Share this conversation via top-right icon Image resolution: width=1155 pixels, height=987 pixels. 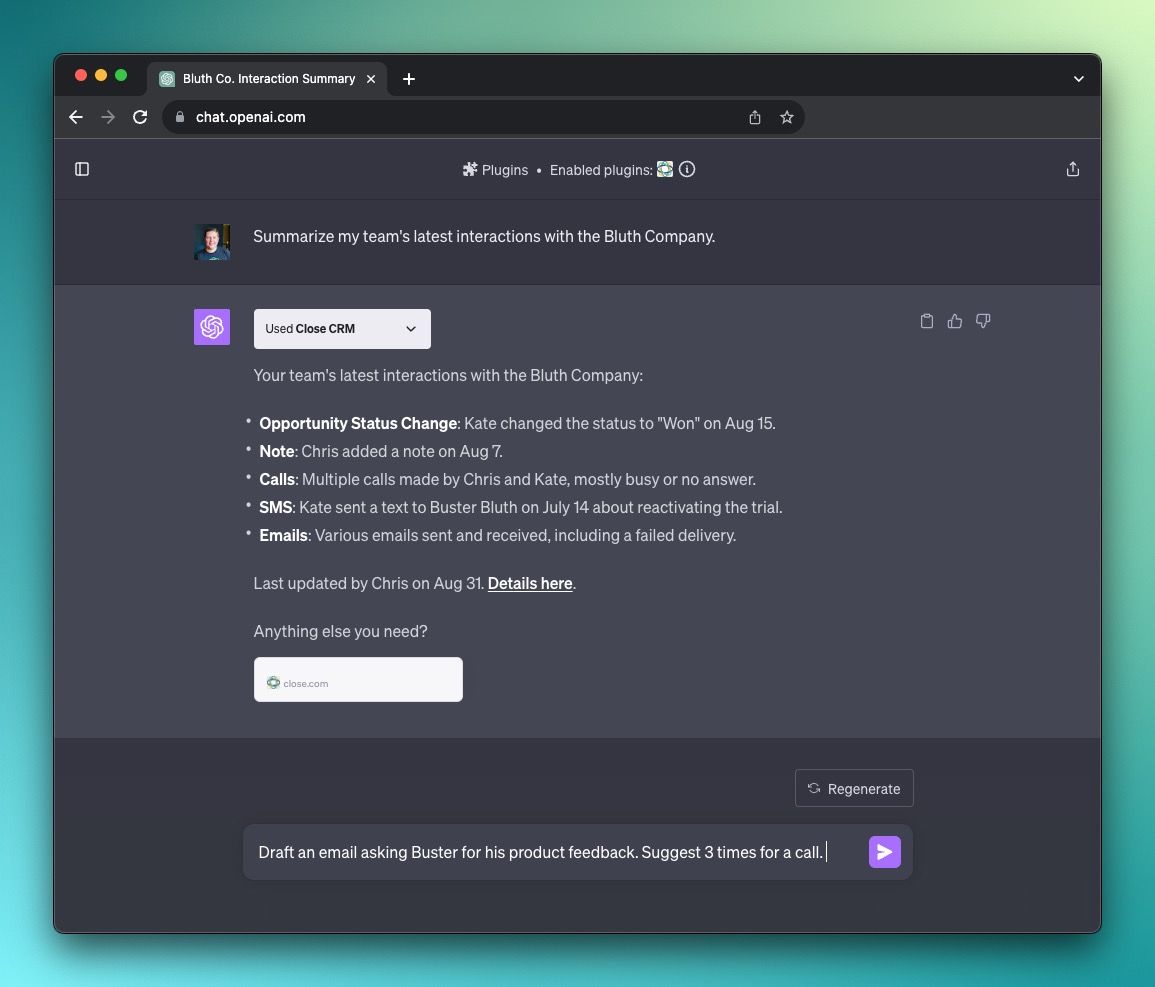pyautogui.click(x=1072, y=169)
